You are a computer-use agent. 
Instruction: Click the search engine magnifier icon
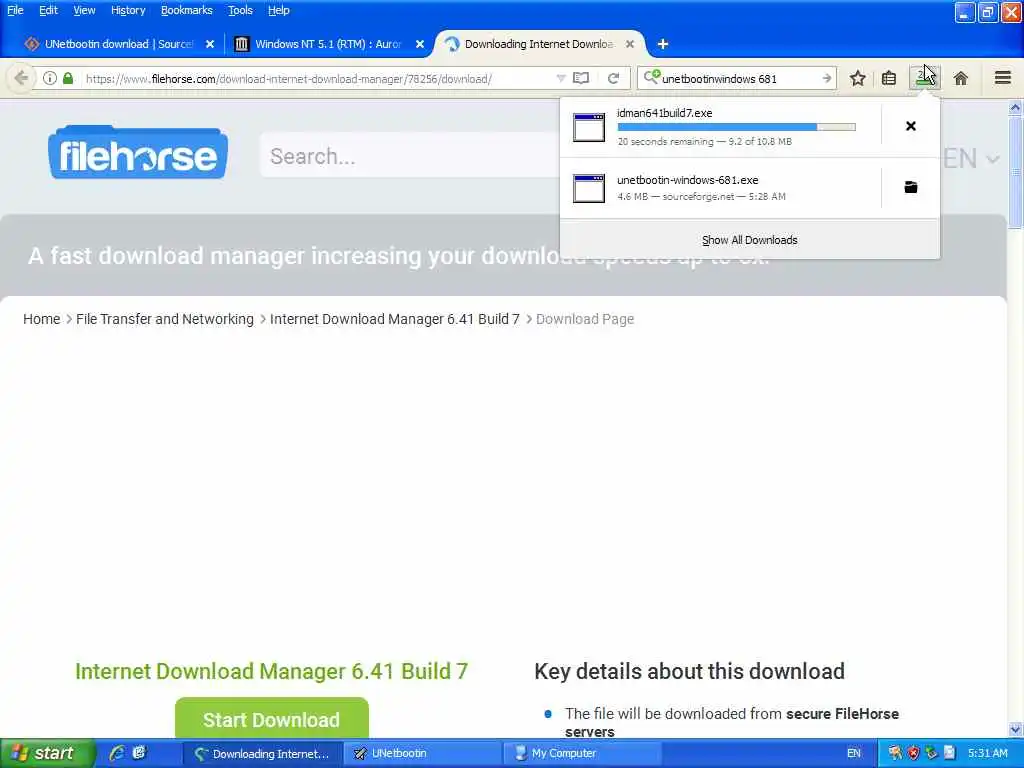[651, 78]
